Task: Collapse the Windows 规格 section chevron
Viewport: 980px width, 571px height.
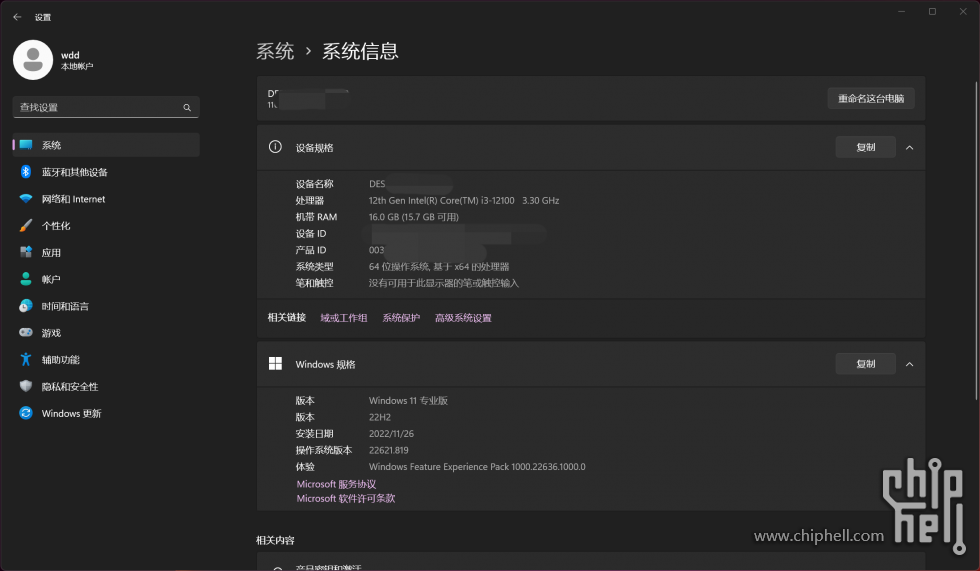Action: tap(909, 364)
